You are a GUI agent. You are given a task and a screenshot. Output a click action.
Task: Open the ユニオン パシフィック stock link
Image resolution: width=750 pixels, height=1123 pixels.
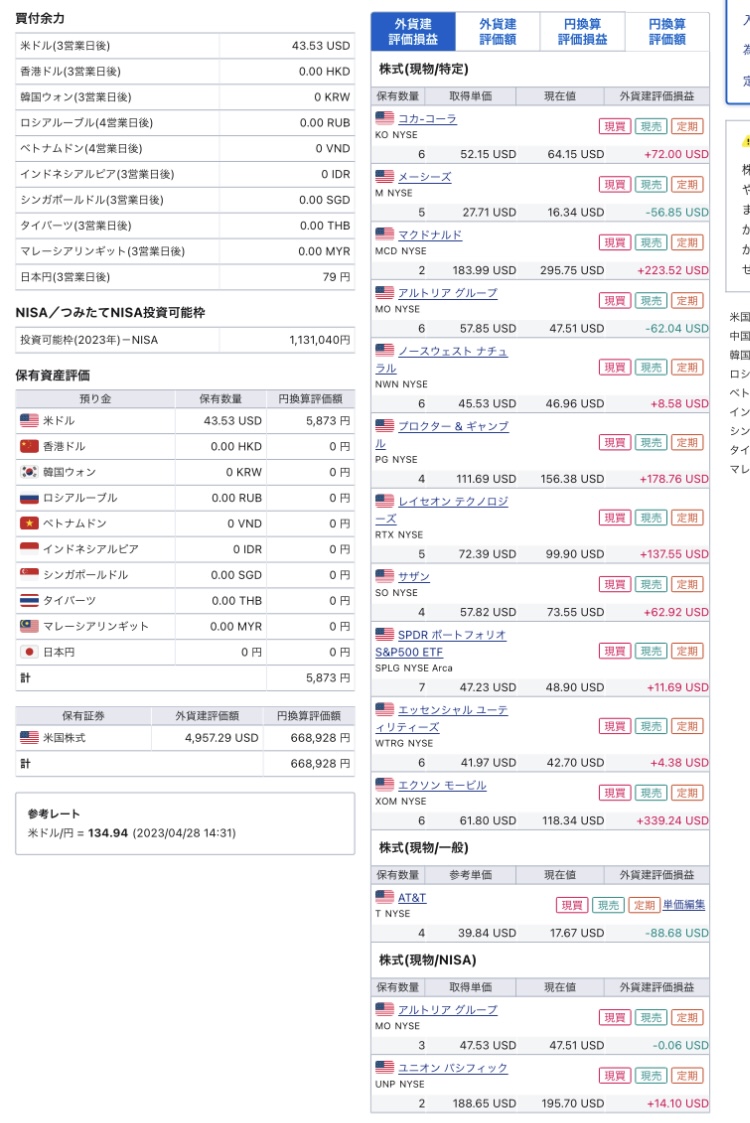[x=452, y=1067]
